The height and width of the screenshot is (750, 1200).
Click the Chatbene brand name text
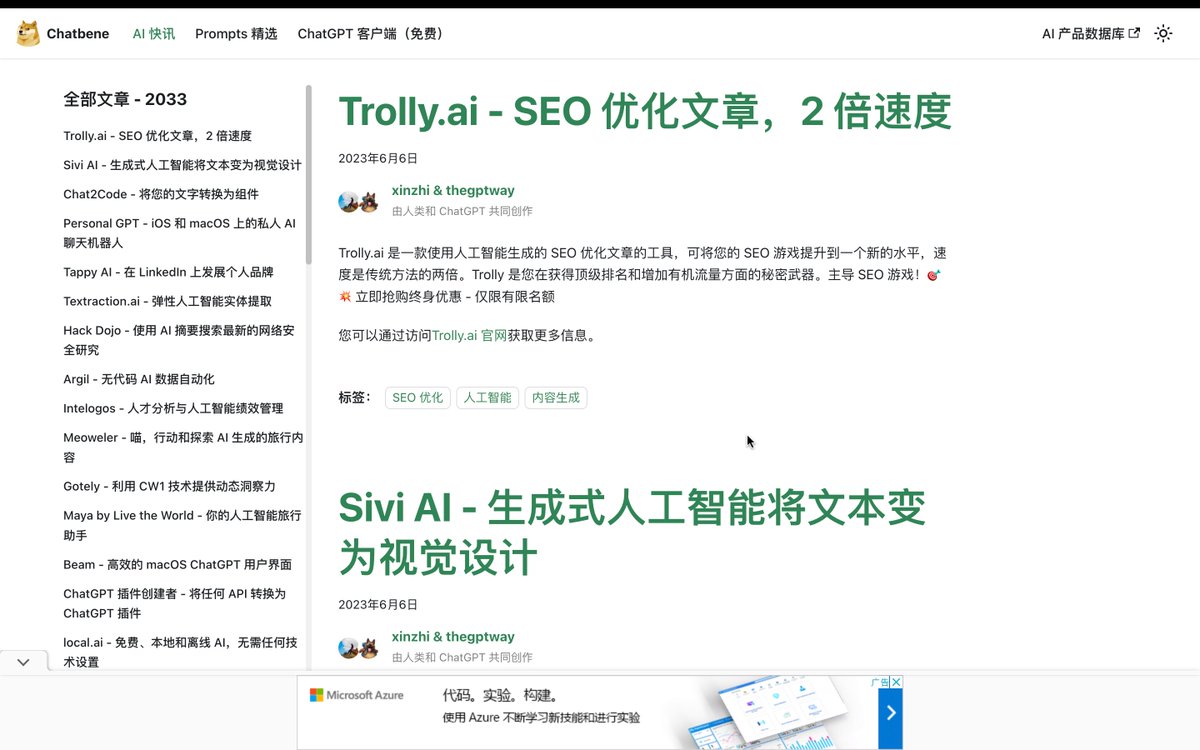pyautogui.click(x=78, y=34)
